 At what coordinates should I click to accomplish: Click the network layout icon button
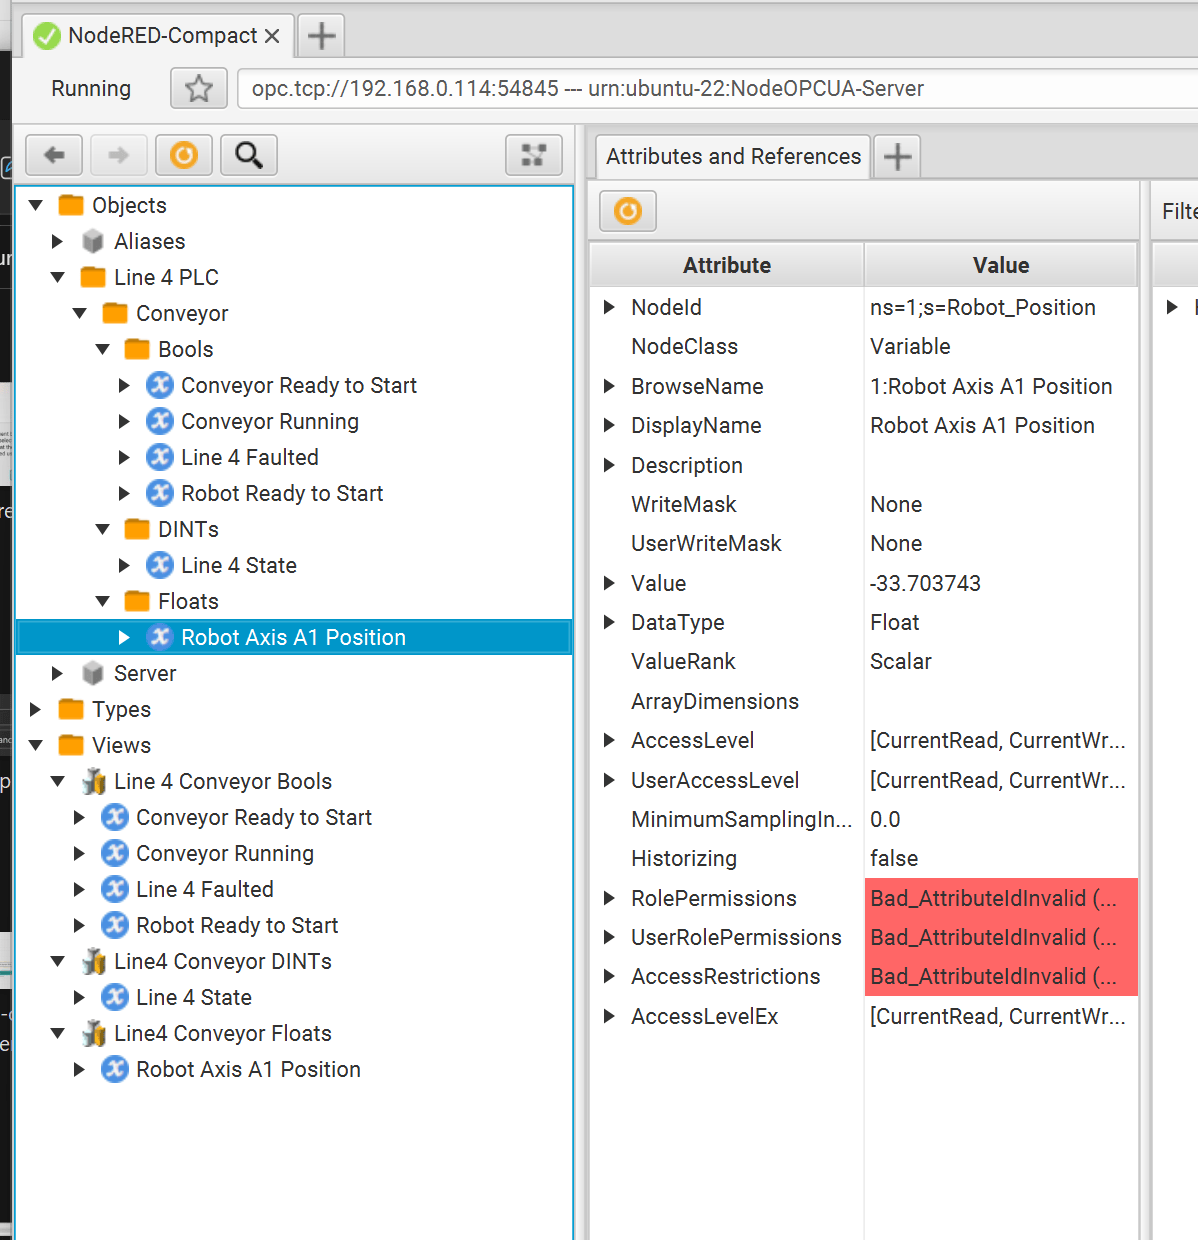click(x=534, y=155)
